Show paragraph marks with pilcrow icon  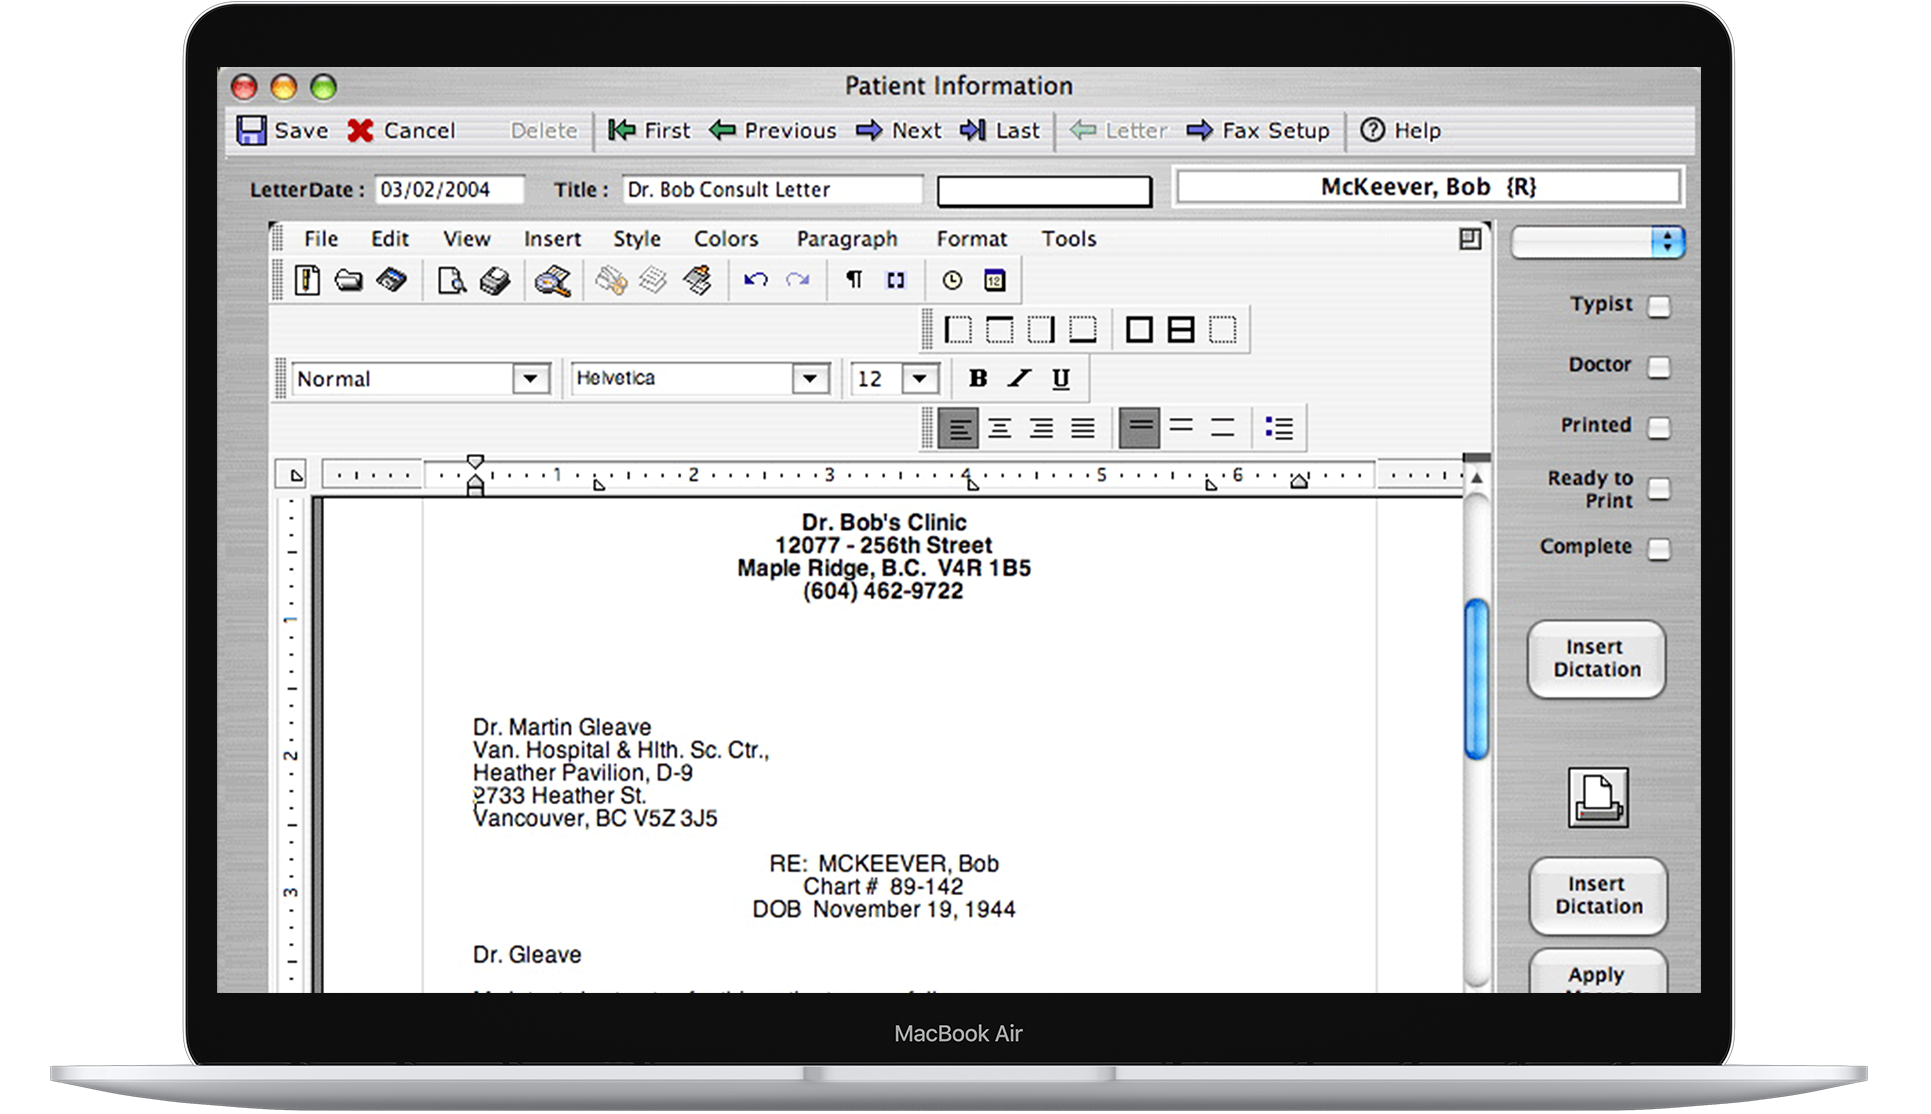pos(854,280)
